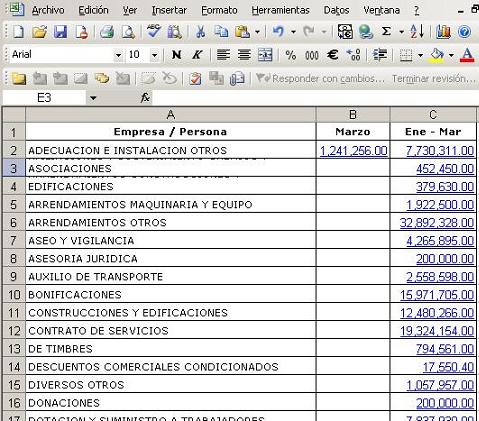479x421 pixels.
Task: Expand the Borders options arrow
Action: pos(421,55)
